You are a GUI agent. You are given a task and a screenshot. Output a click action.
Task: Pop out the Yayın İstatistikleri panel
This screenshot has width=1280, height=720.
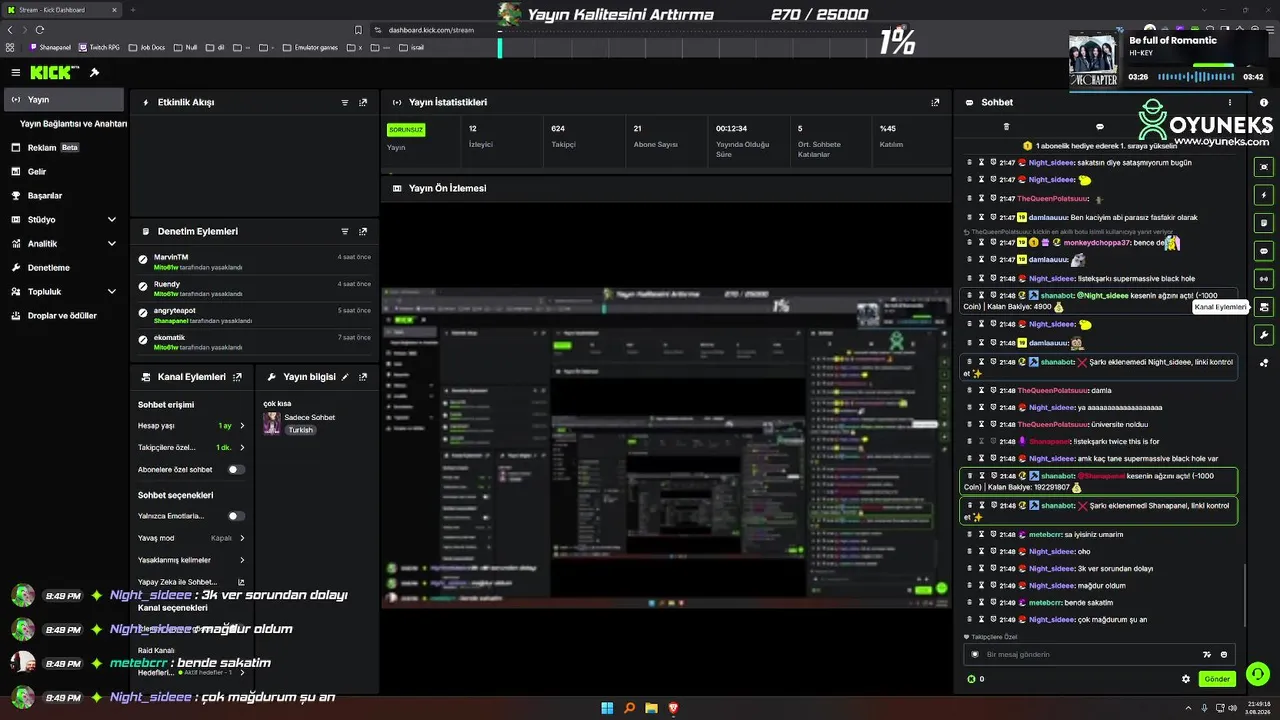(x=935, y=102)
